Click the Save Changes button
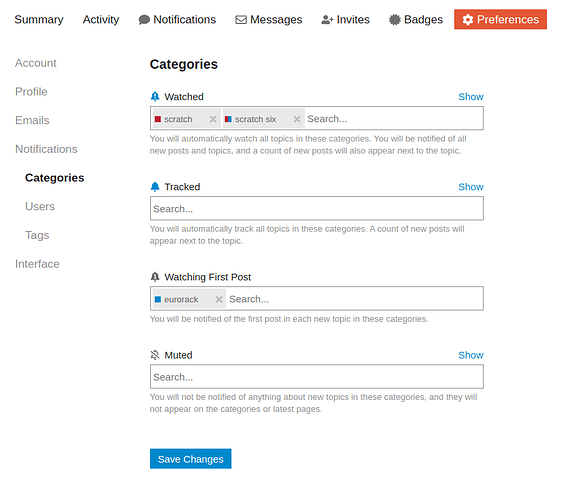This screenshot has width=565, height=500. pyautogui.click(x=191, y=459)
